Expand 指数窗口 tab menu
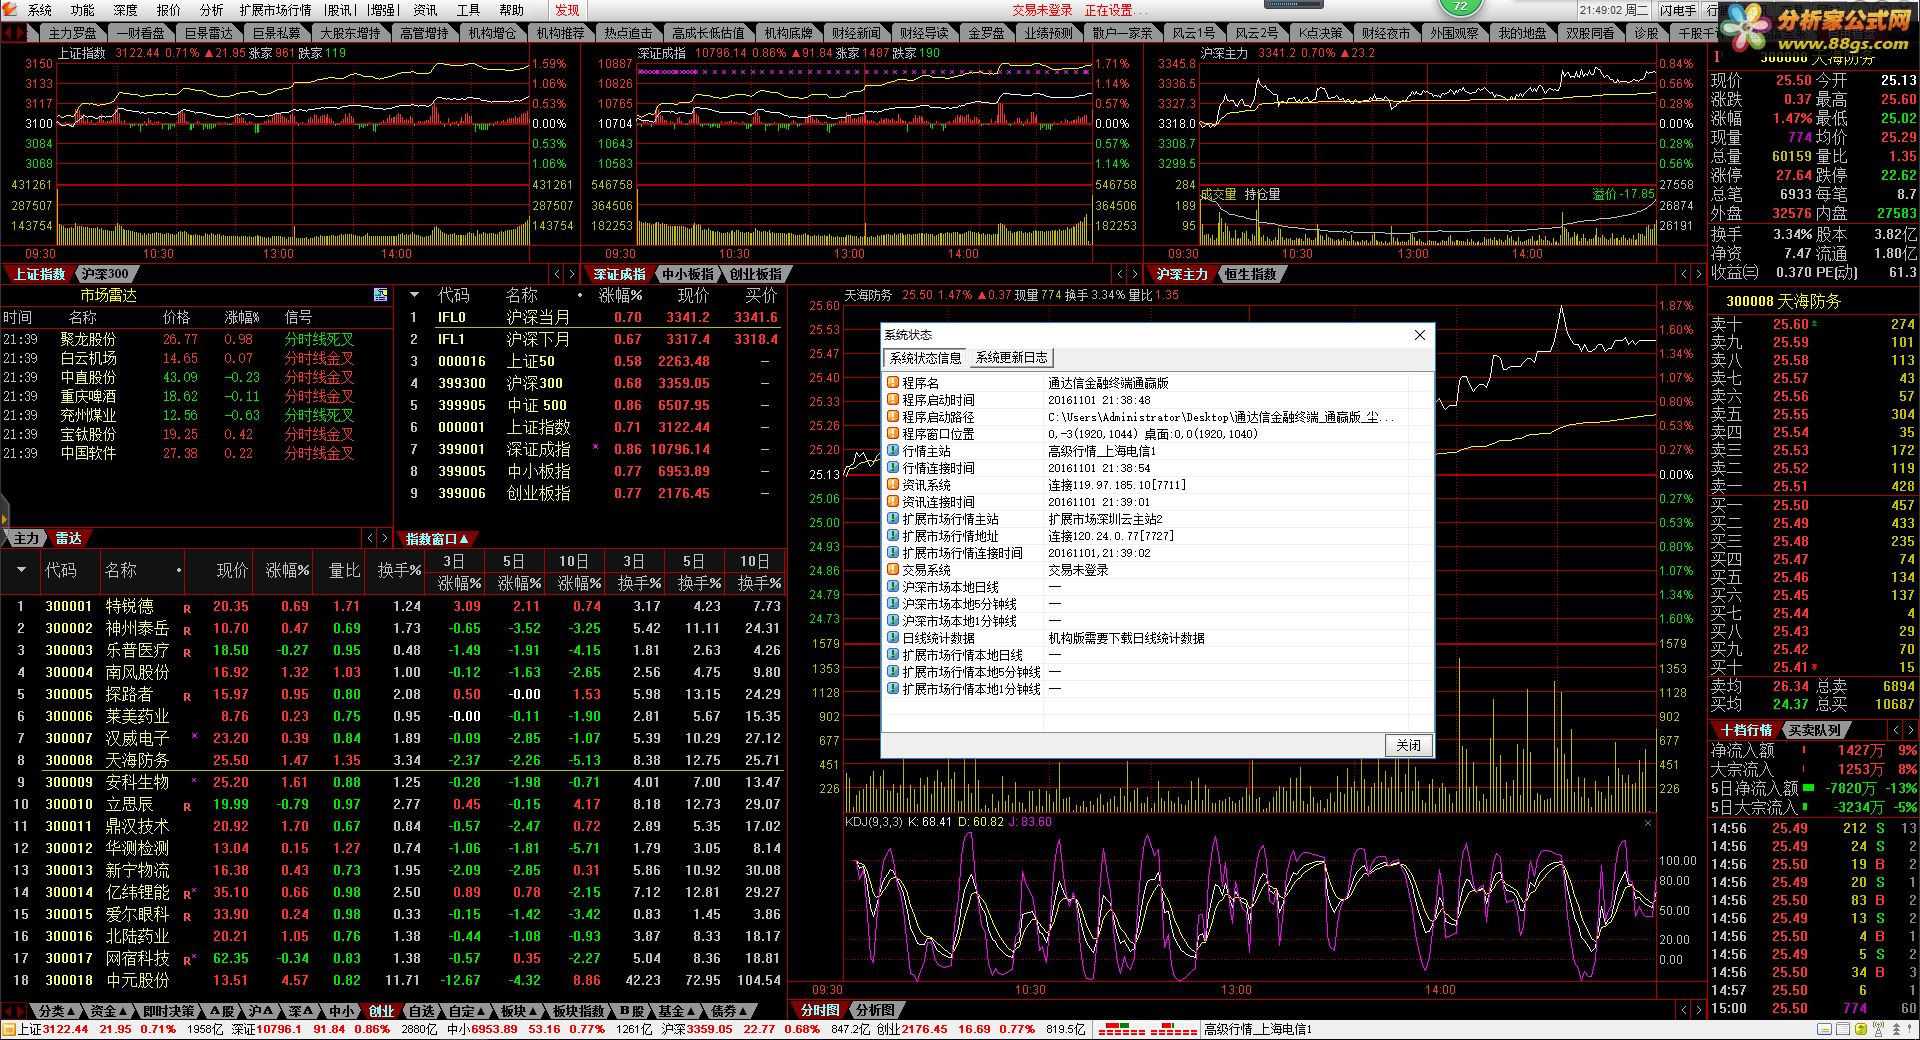The height and width of the screenshot is (1040, 1920). point(437,538)
